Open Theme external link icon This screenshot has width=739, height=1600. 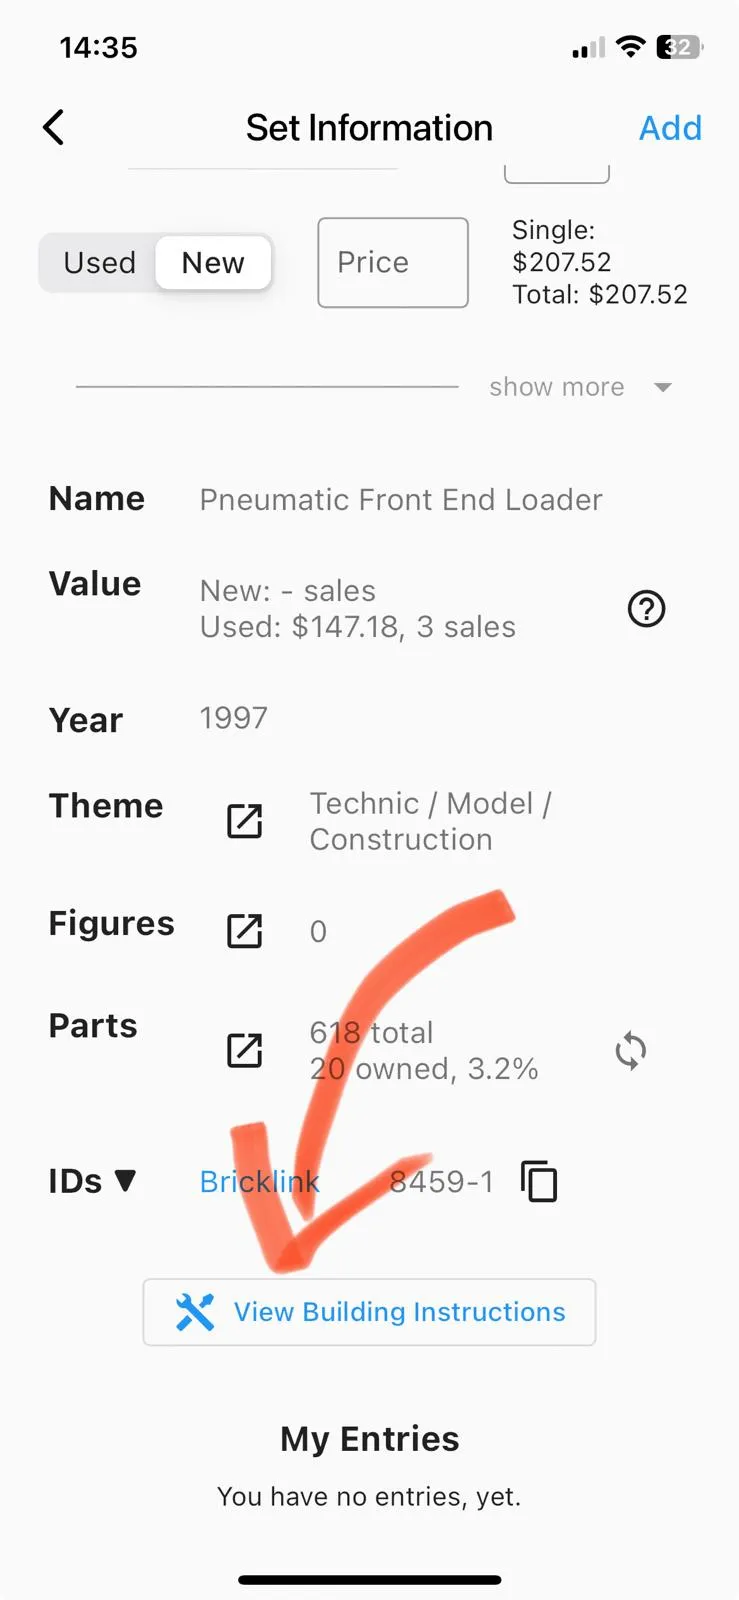pyautogui.click(x=245, y=821)
